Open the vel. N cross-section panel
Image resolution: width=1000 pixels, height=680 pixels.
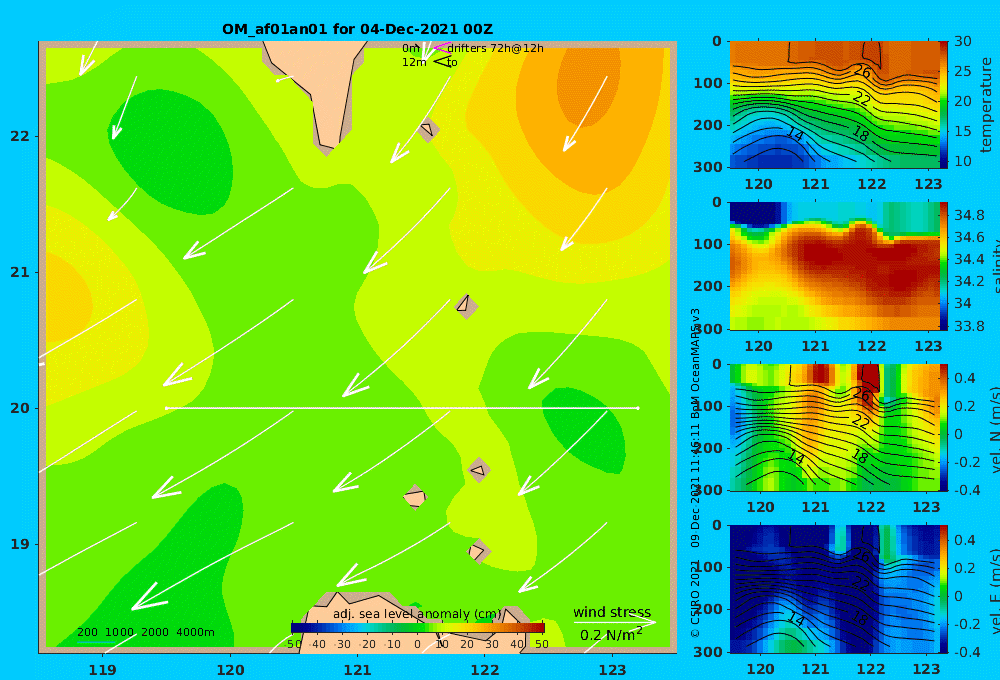pyautogui.click(x=834, y=427)
